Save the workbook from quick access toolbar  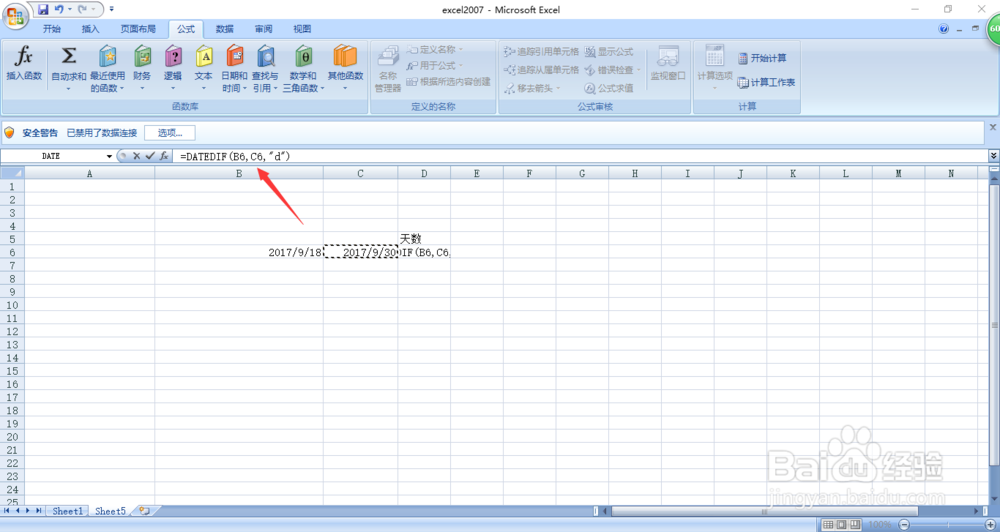(x=43, y=10)
